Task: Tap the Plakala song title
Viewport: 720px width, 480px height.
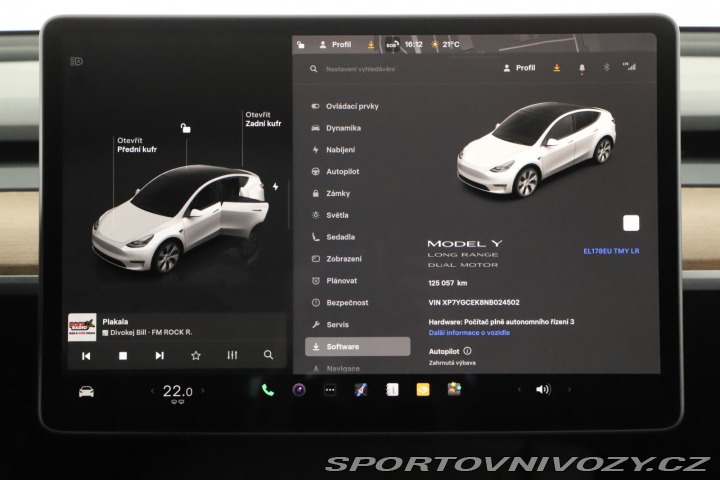Action: (115, 322)
